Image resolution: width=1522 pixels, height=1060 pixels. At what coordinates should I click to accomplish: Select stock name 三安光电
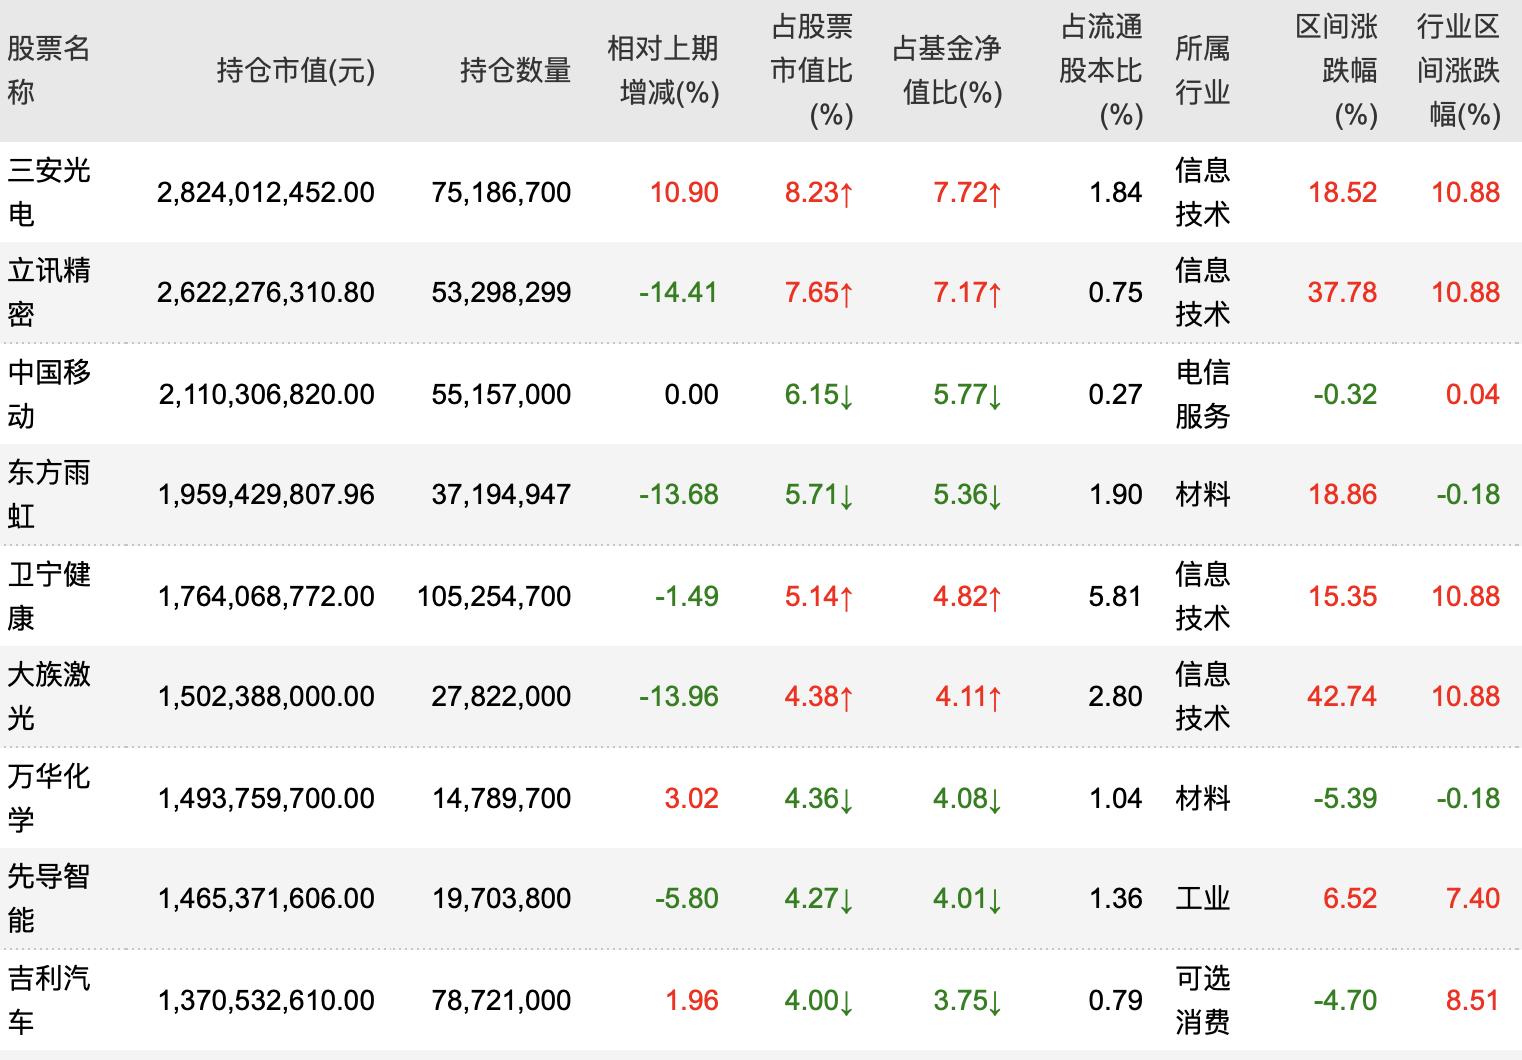[49, 191]
